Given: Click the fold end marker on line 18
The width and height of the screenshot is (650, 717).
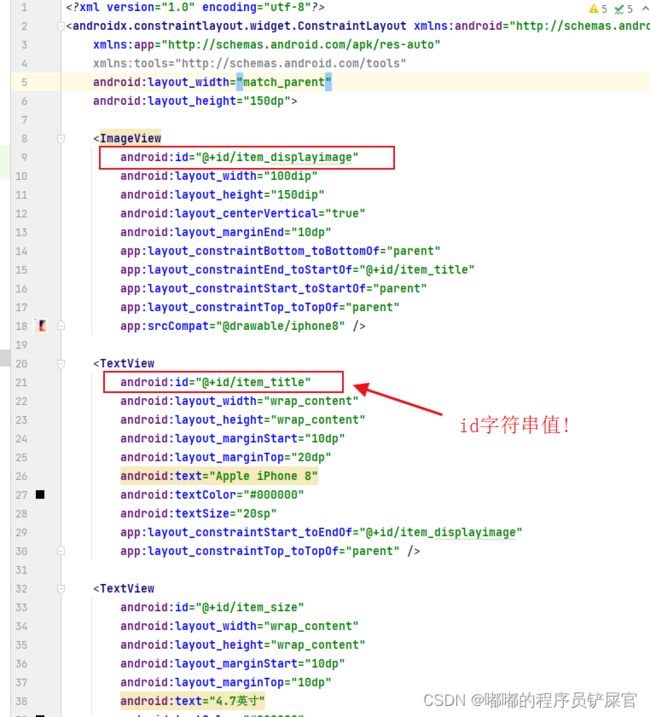Looking at the screenshot, I should pyautogui.click(x=60, y=326).
